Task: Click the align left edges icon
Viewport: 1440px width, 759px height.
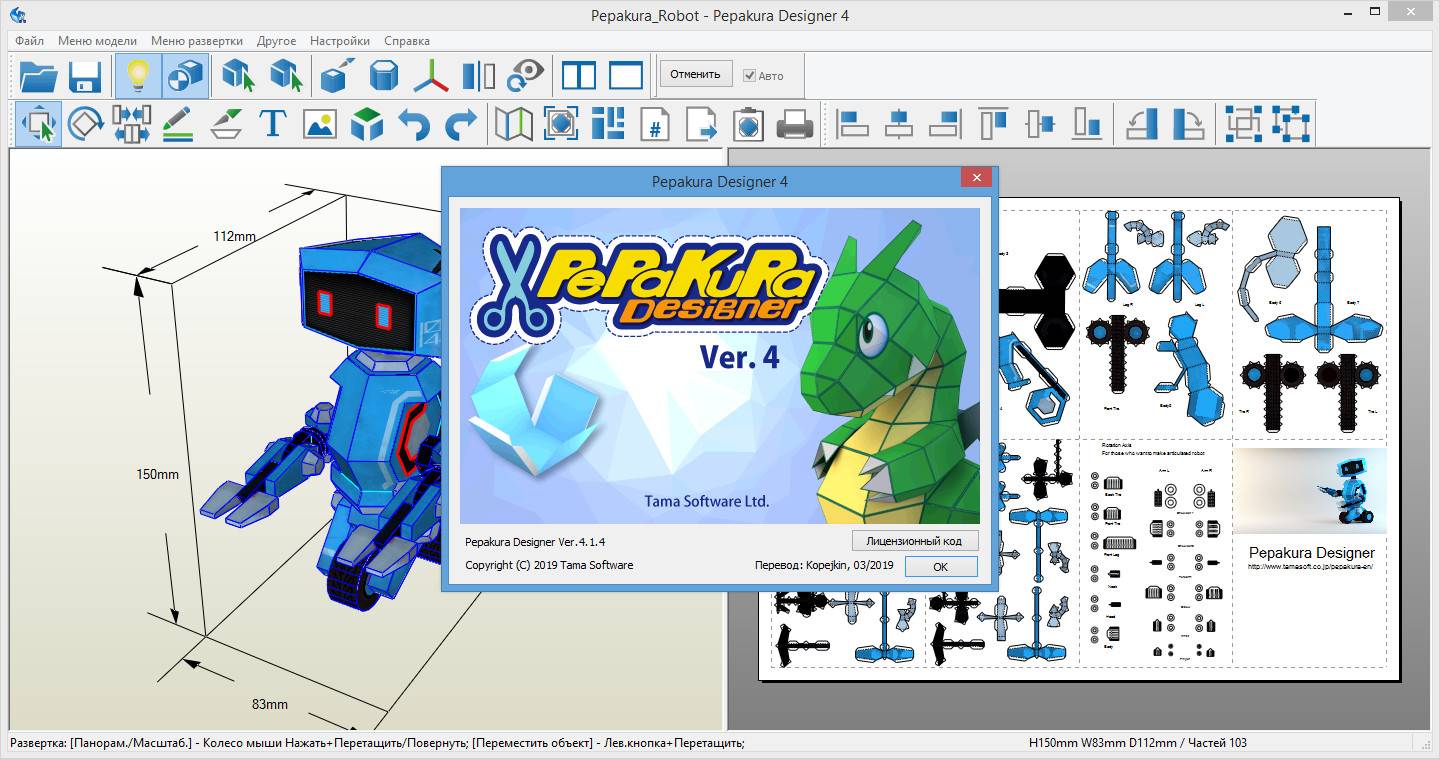Action: (853, 124)
